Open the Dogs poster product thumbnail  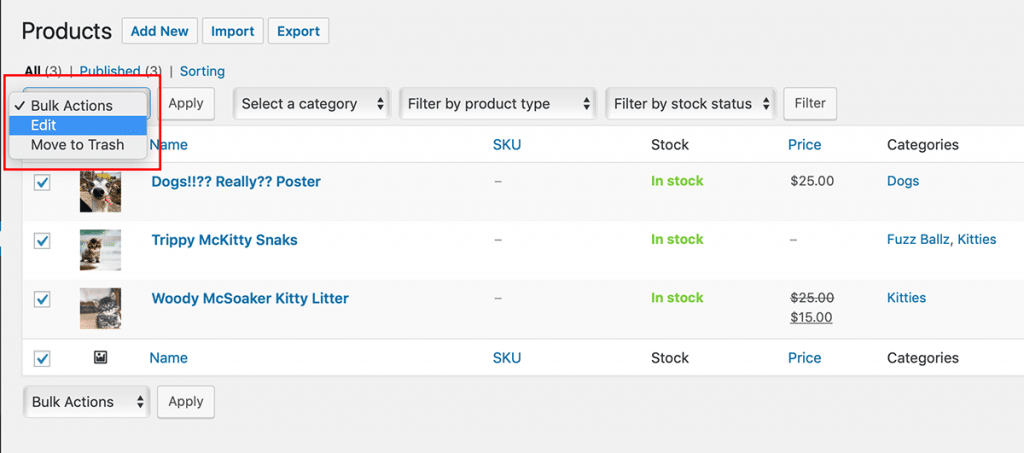100,191
